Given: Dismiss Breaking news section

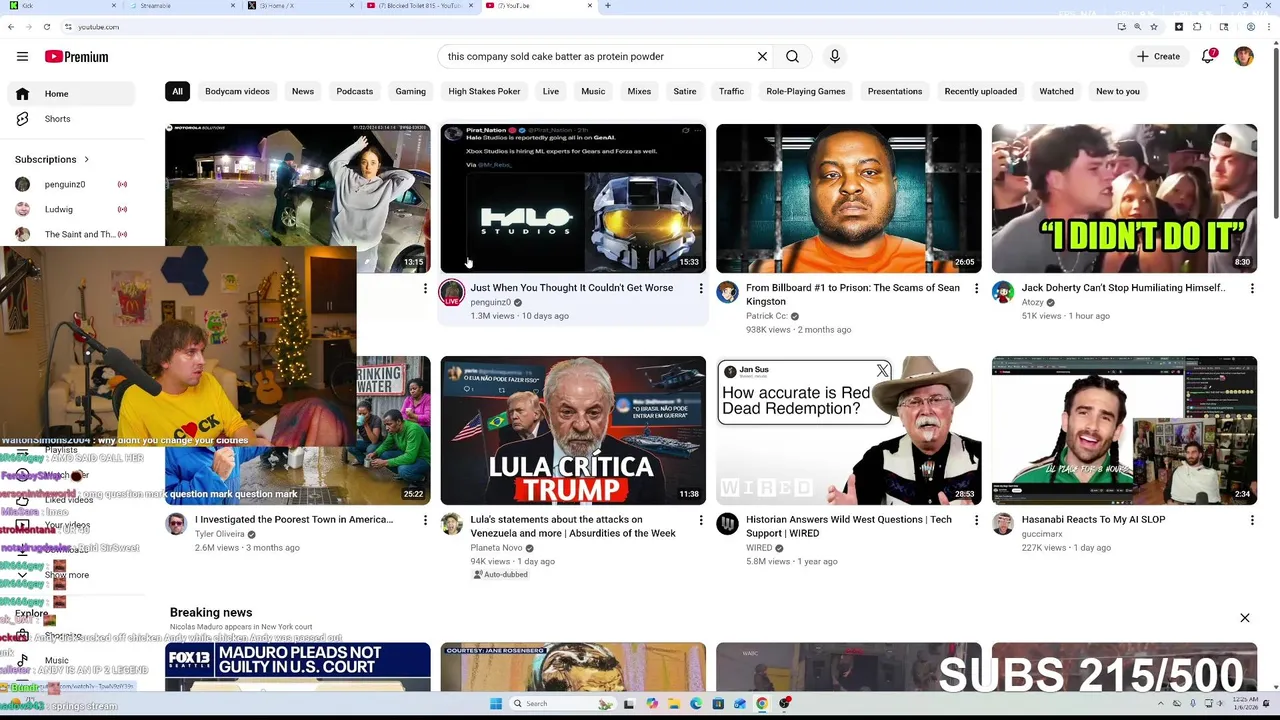Looking at the screenshot, I should point(1245,618).
